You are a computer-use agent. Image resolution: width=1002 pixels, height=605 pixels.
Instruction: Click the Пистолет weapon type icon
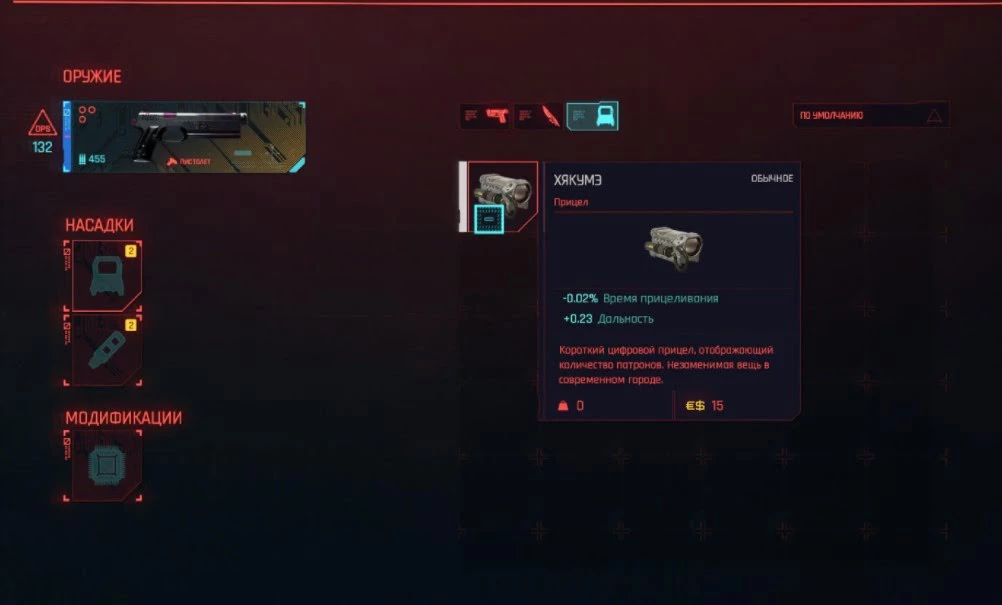(171, 162)
